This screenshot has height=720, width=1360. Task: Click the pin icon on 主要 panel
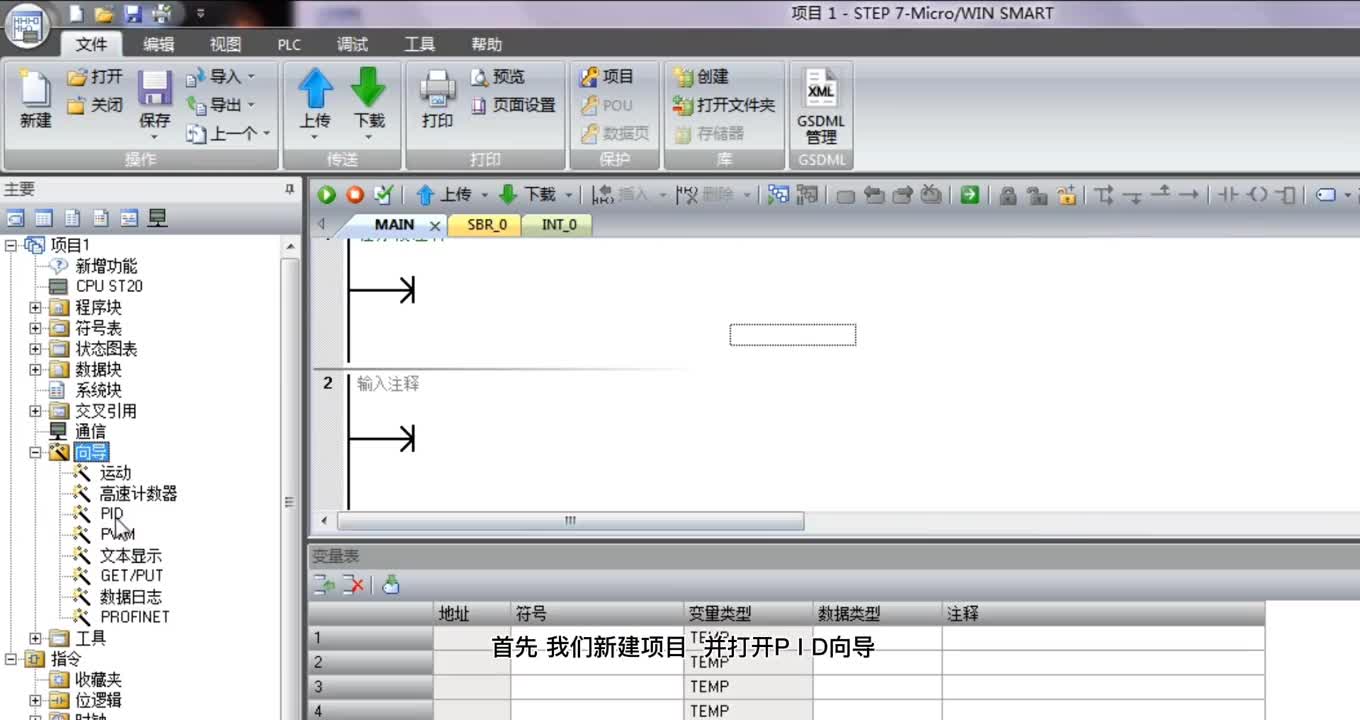point(290,188)
